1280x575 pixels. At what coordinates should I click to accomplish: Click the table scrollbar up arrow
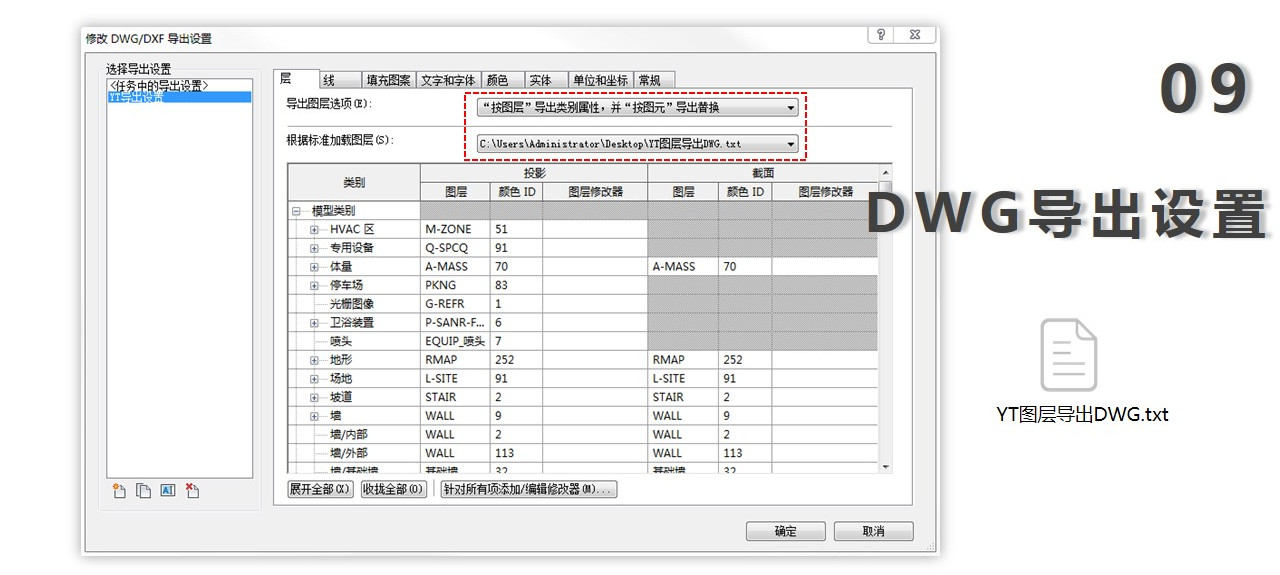click(885, 173)
